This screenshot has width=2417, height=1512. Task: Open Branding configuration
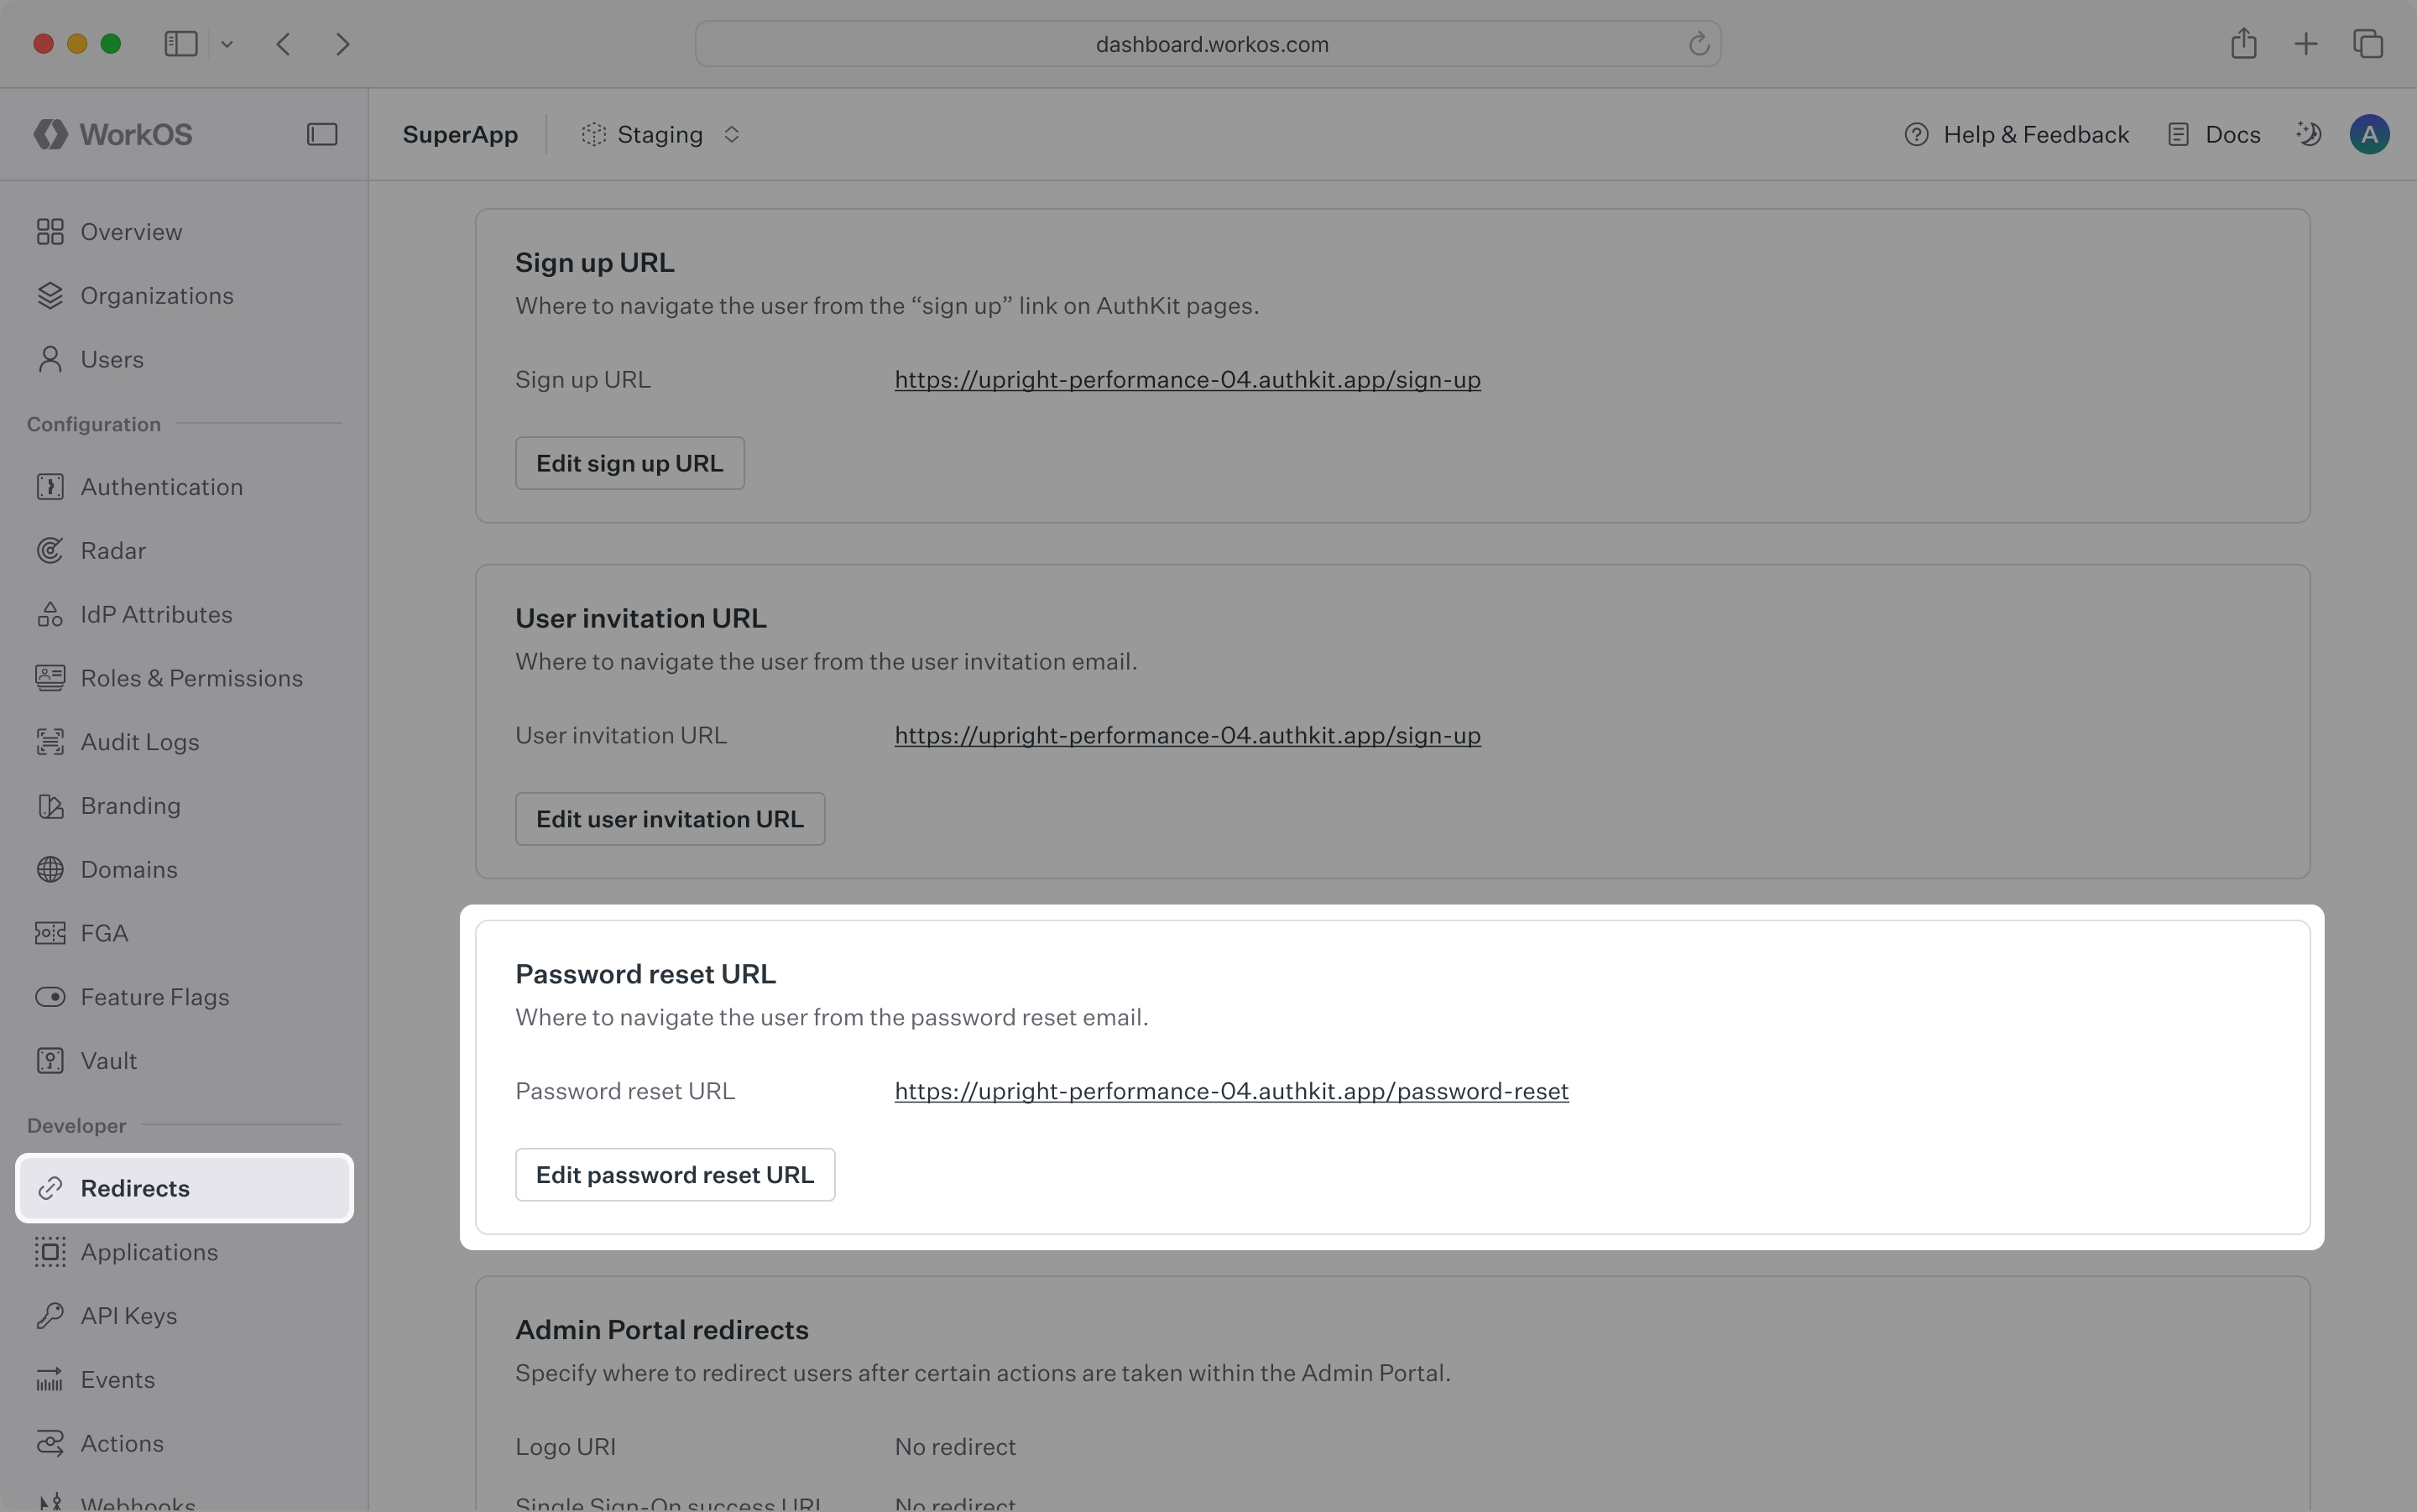pos(130,805)
